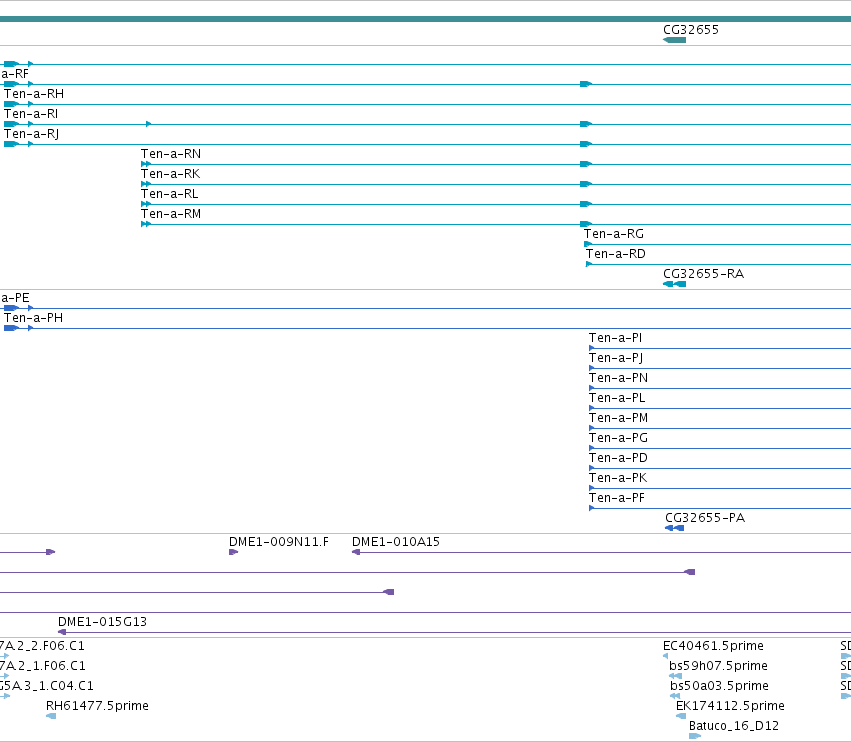Viewport: 851px width, 742px height.
Task: Click the Ten-a-RL transcript start glyph
Action: tap(145, 204)
